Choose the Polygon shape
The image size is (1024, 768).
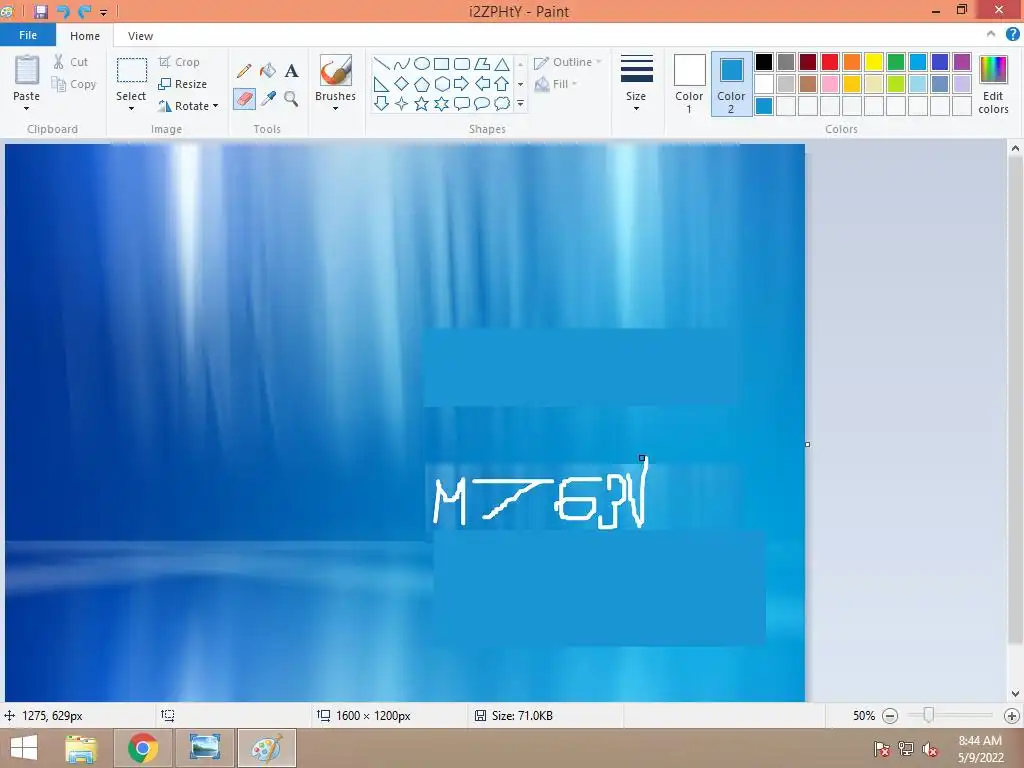(x=482, y=63)
